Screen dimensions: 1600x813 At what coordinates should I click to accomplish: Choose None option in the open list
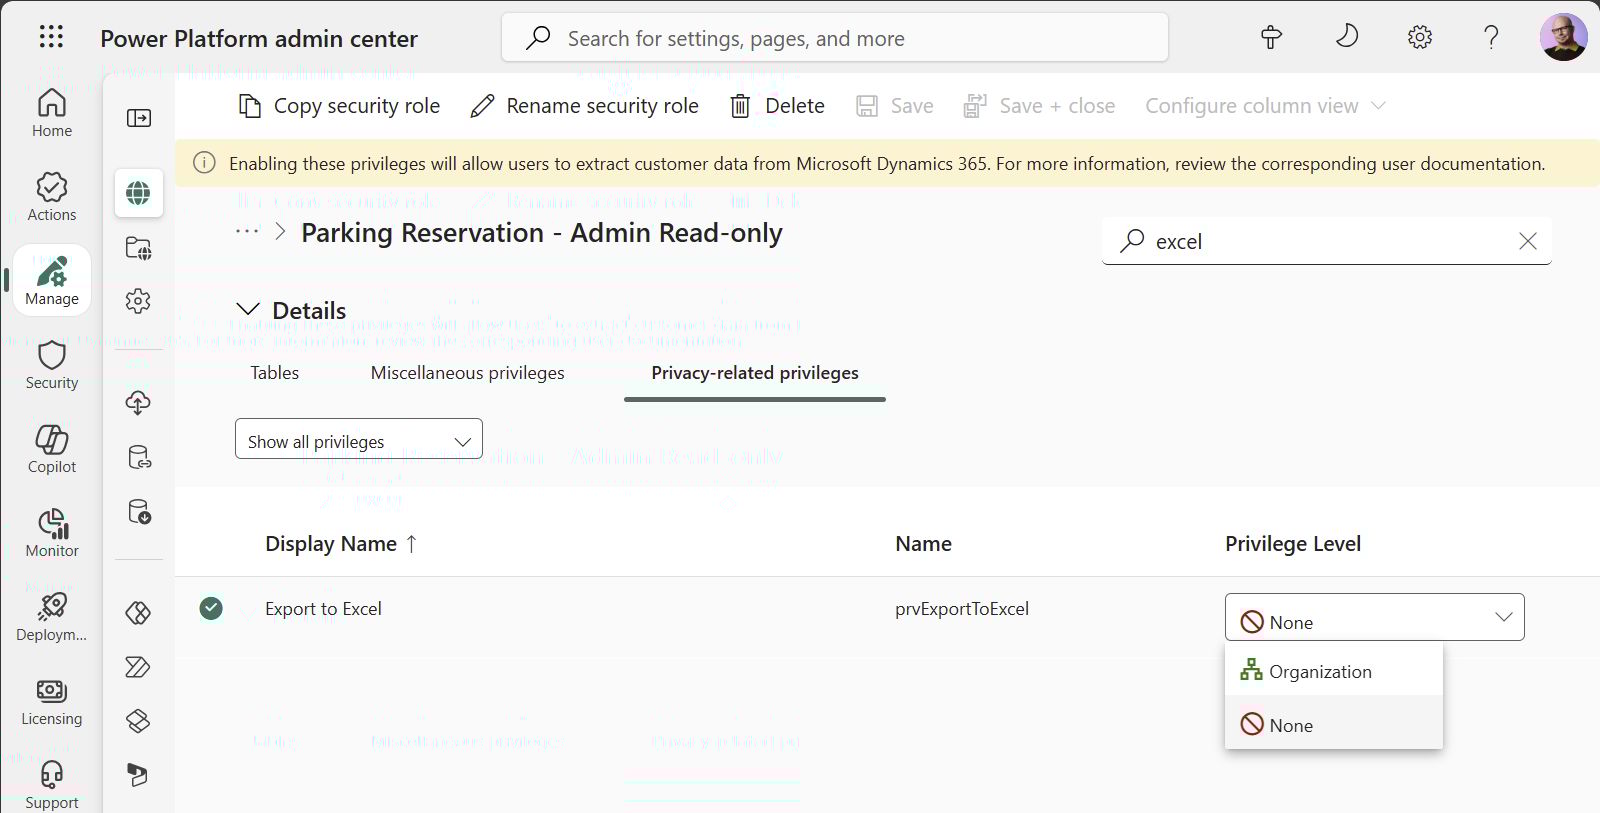point(1334,725)
